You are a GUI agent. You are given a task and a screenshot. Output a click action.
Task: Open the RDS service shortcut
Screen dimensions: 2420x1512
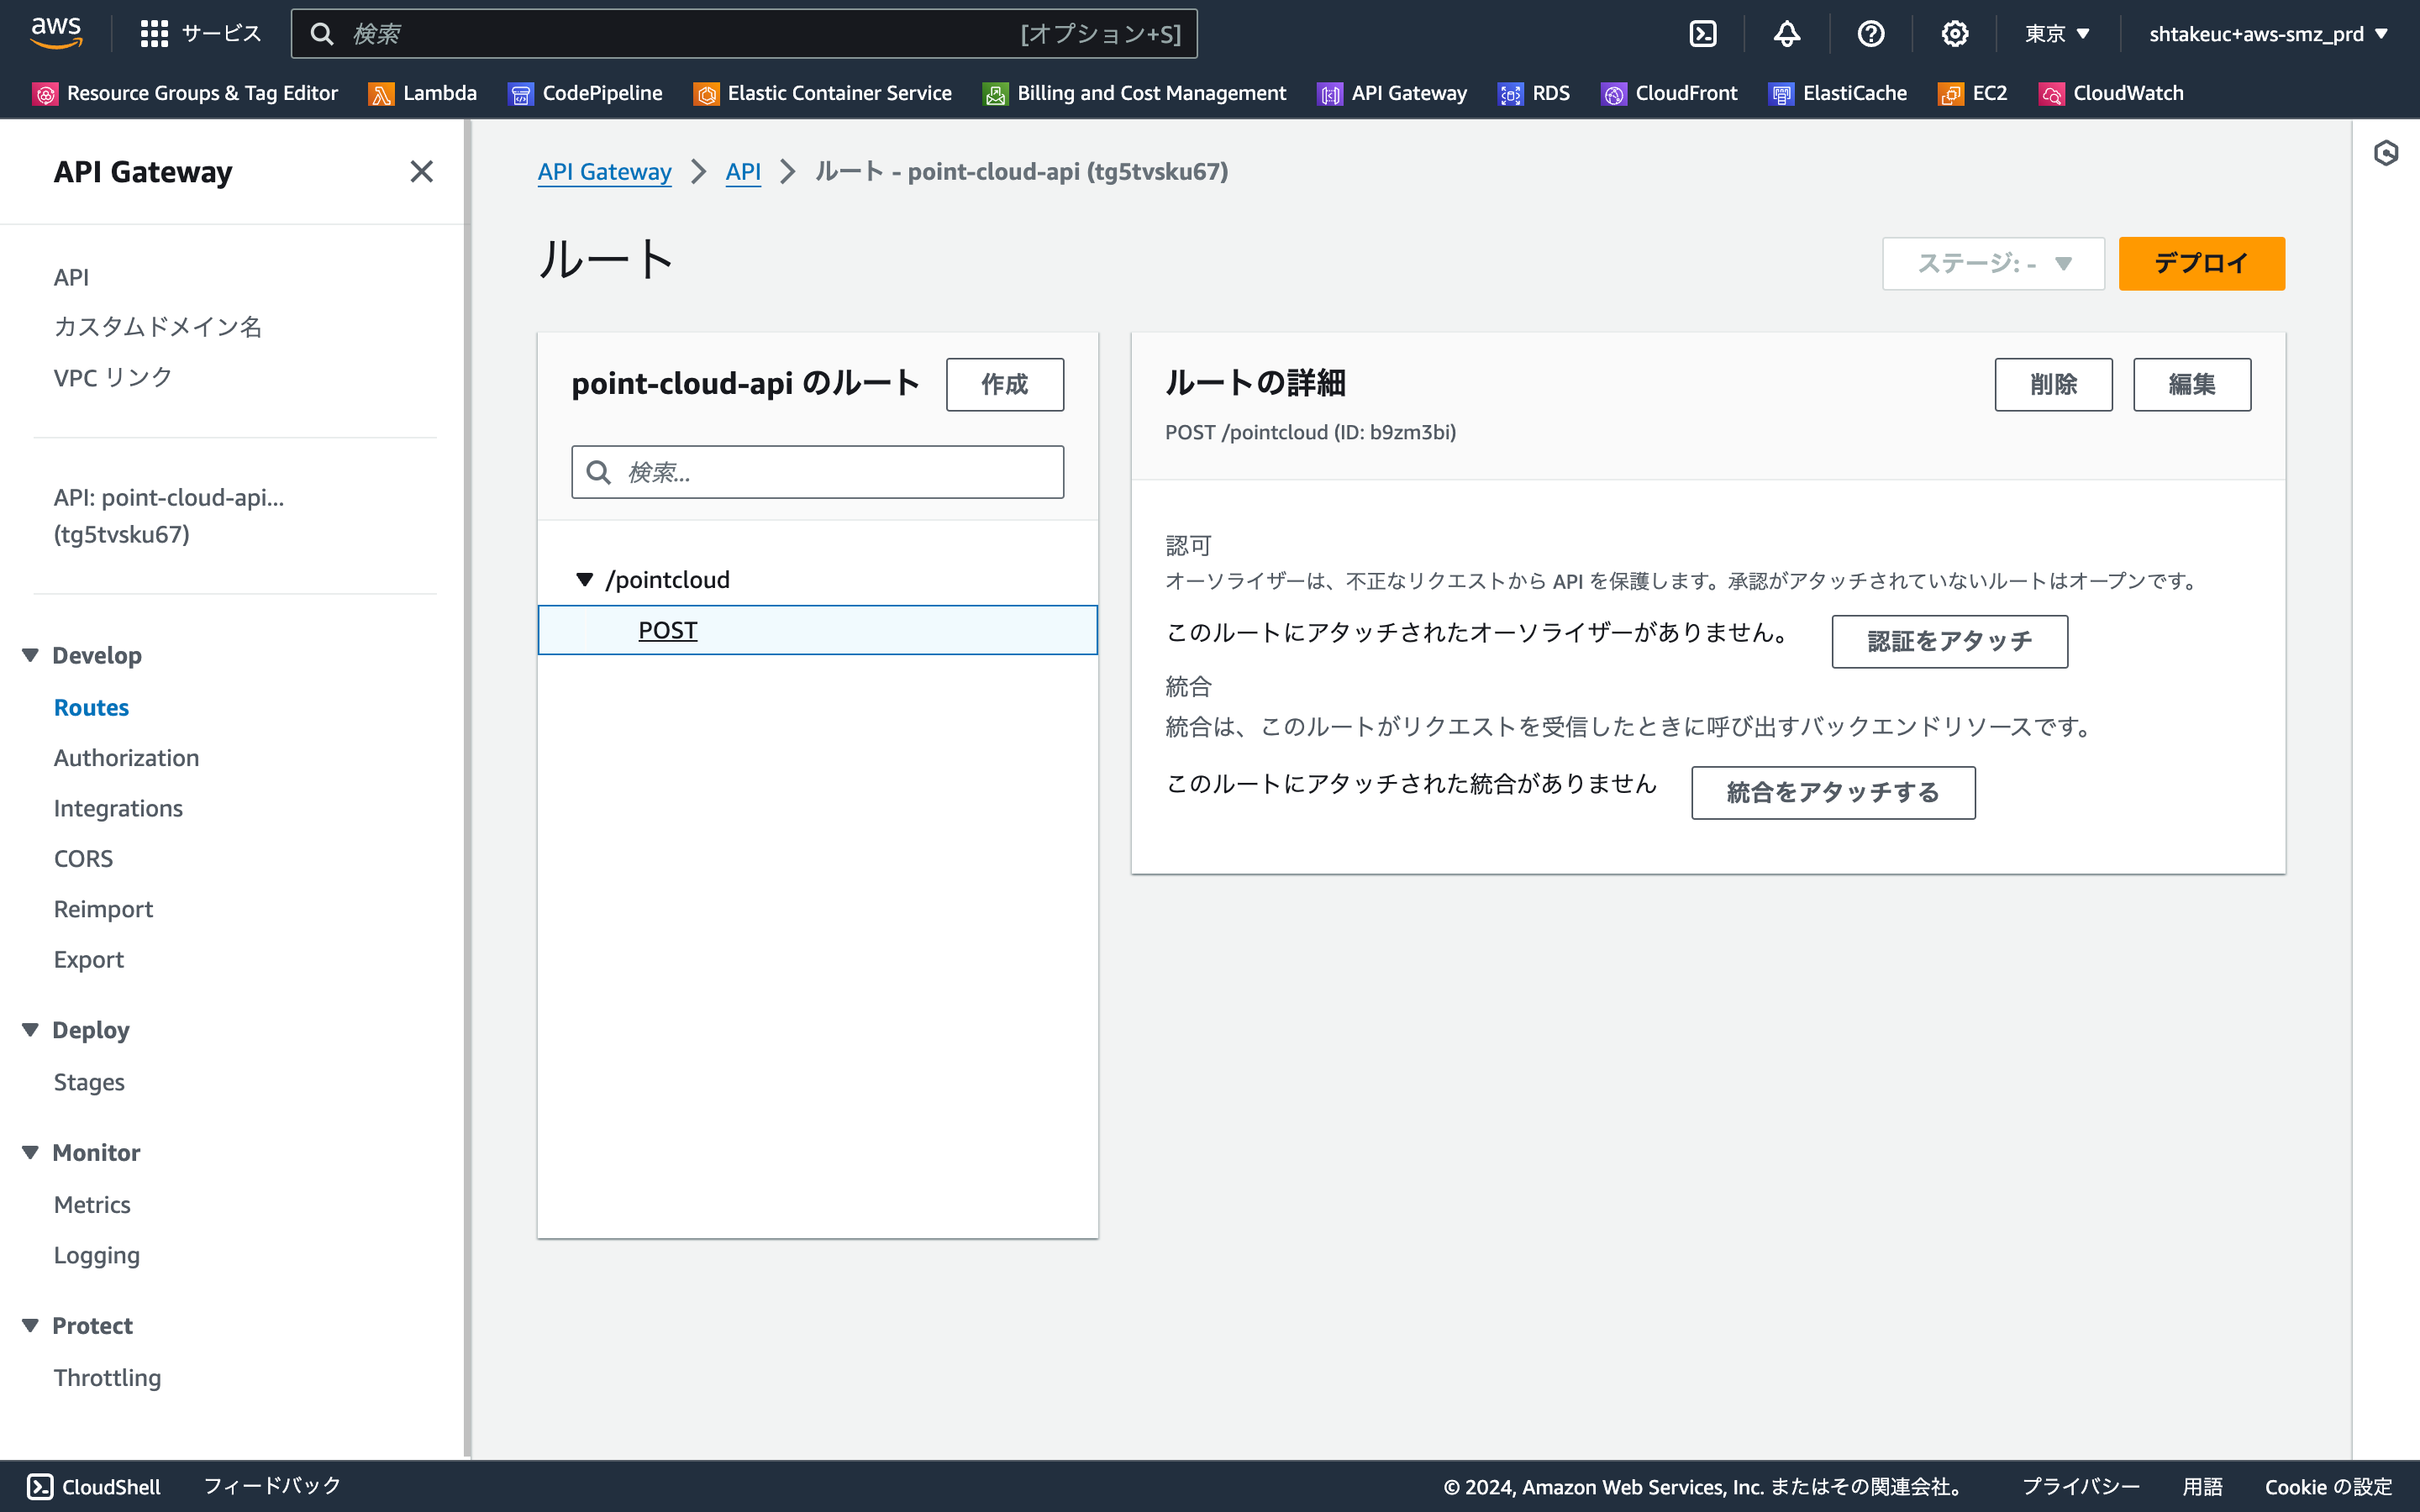1534,93
